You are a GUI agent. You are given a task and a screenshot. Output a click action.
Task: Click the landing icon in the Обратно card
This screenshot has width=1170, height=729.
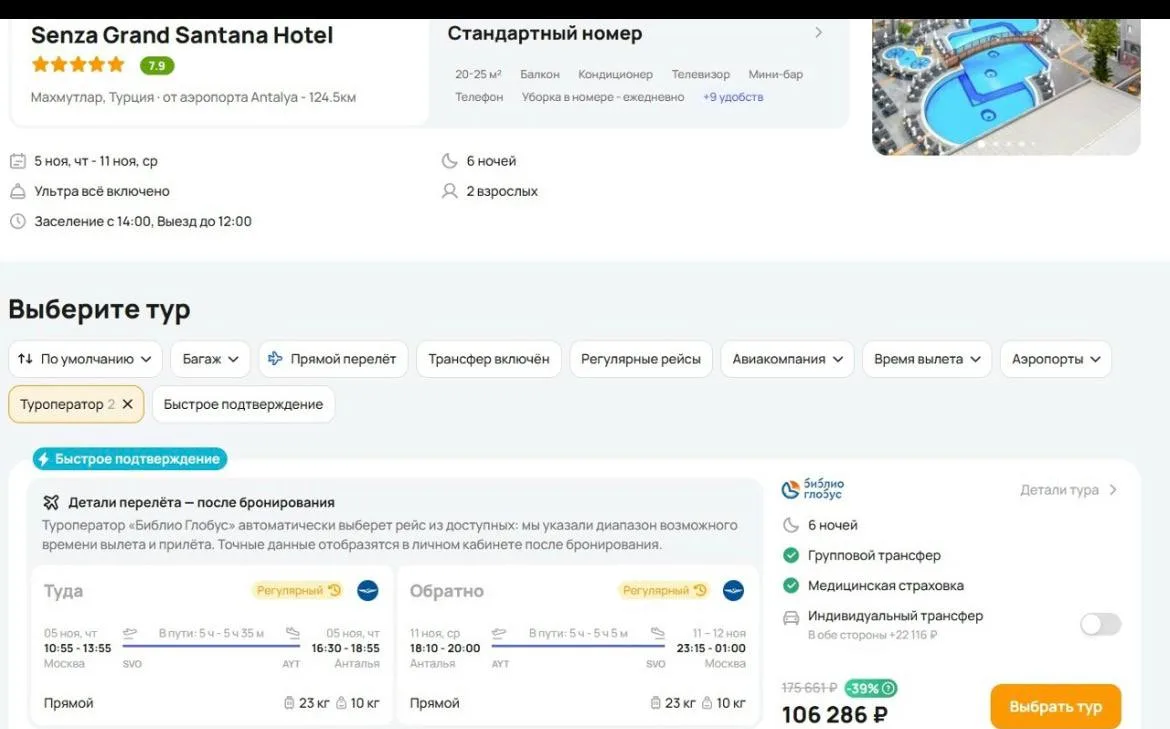[657, 633]
